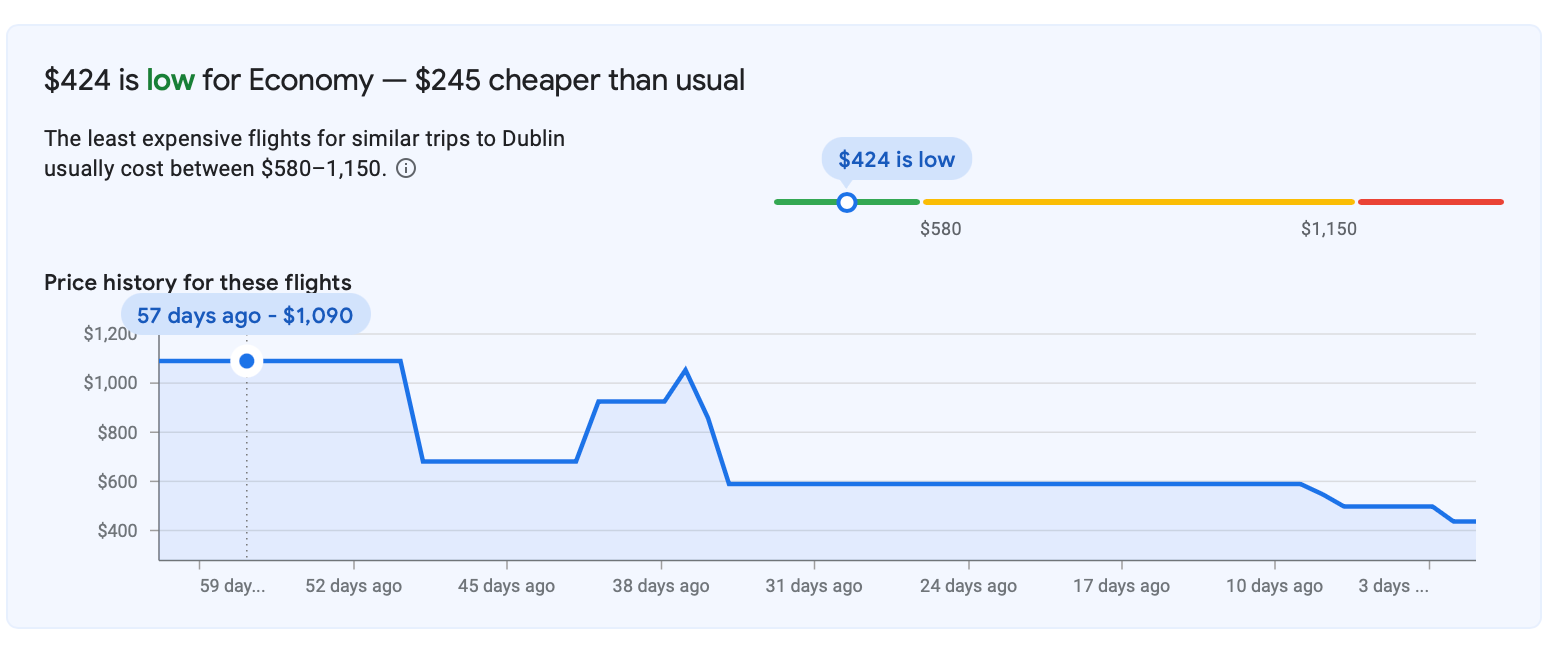1562x652 pixels.
Task: Click the $1,150 label under price bar
Action: [1329, 230]
